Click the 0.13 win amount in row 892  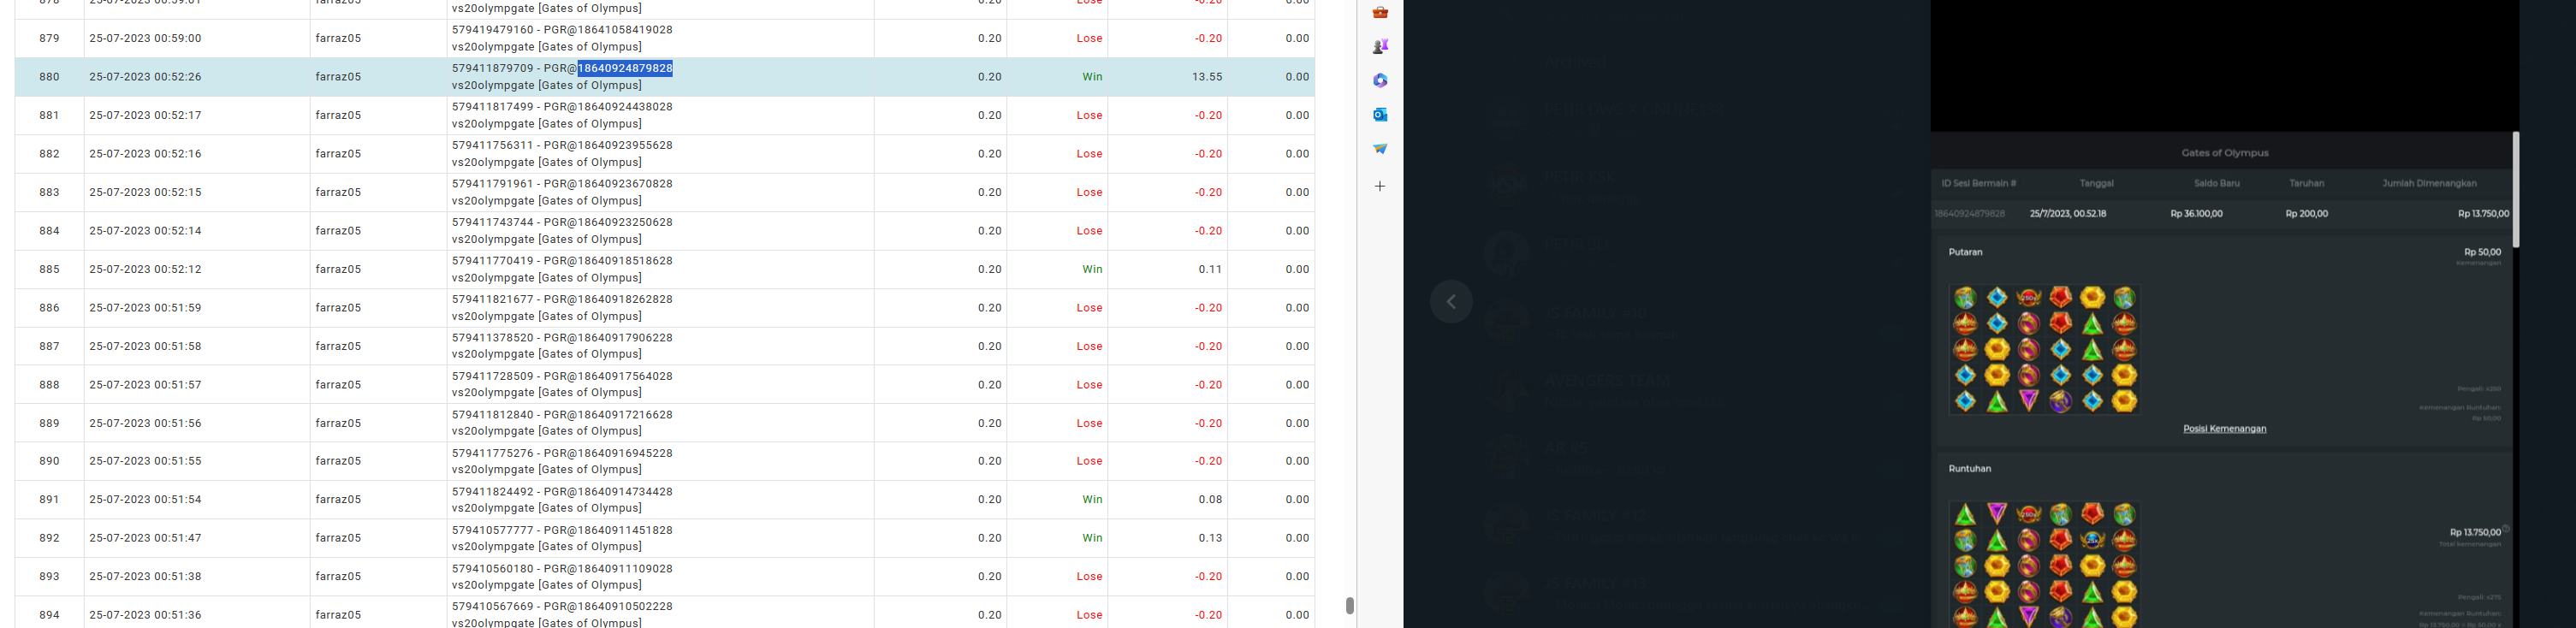coord(1210,538)
